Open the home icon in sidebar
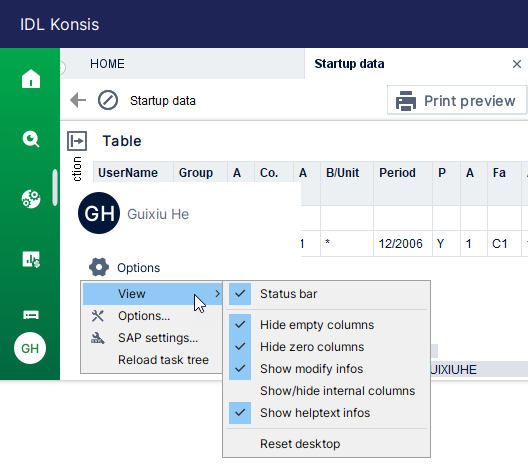The image size is (528, 468). pos(31,79)
